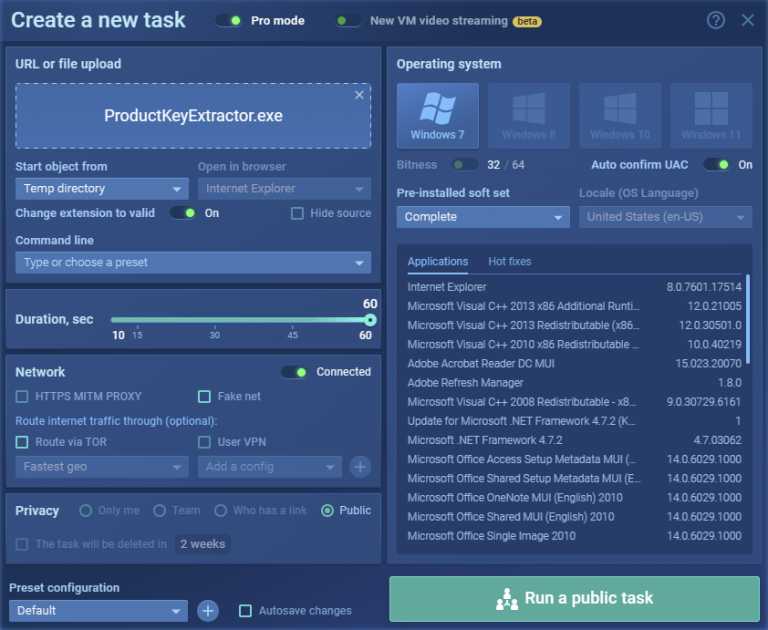
Task: Click the applications list scrollbar
Action: click(x=747, y=320)
